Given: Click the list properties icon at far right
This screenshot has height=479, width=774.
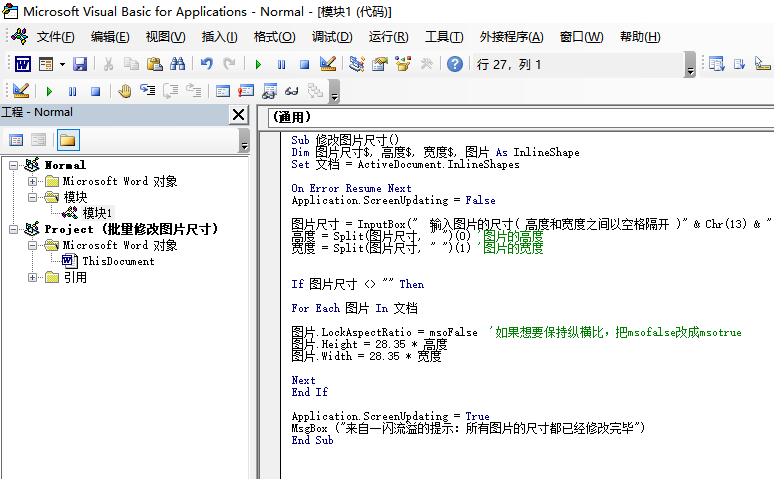Looking at the screenshot, I should (x=716, y=64).
